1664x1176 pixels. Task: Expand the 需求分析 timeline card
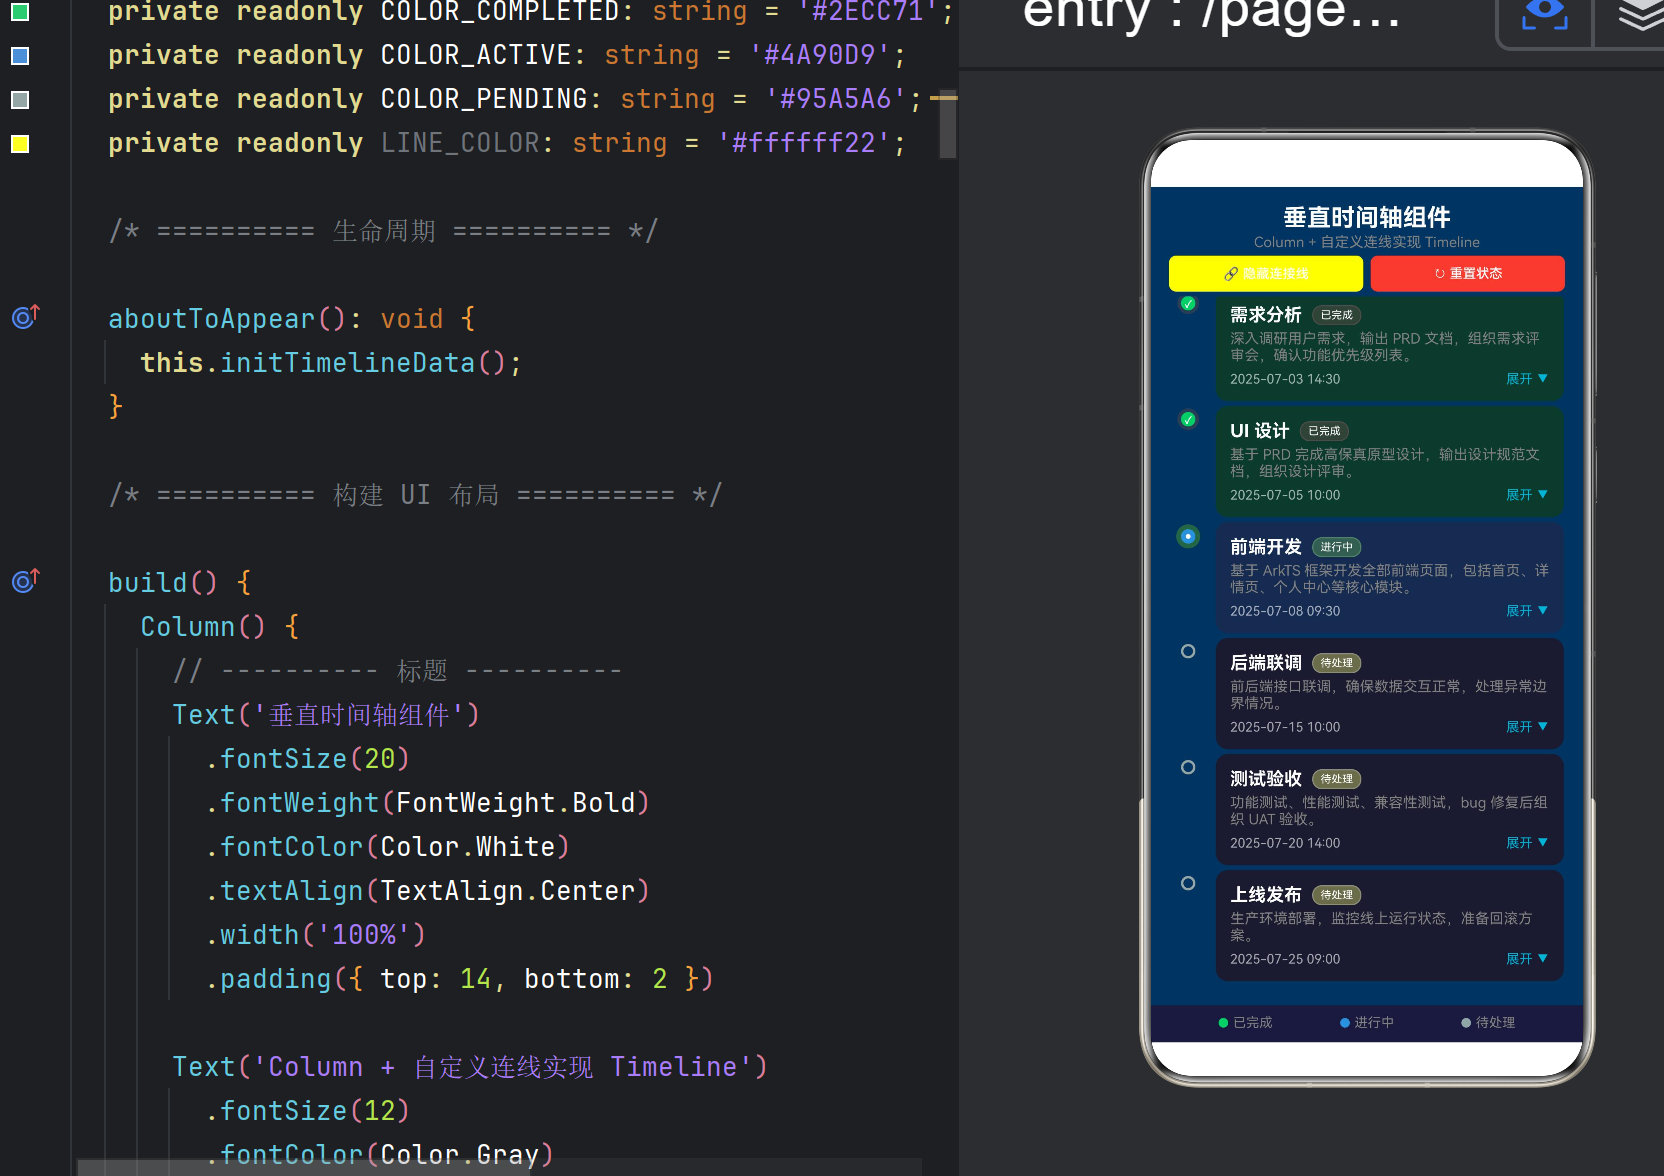1527,379
